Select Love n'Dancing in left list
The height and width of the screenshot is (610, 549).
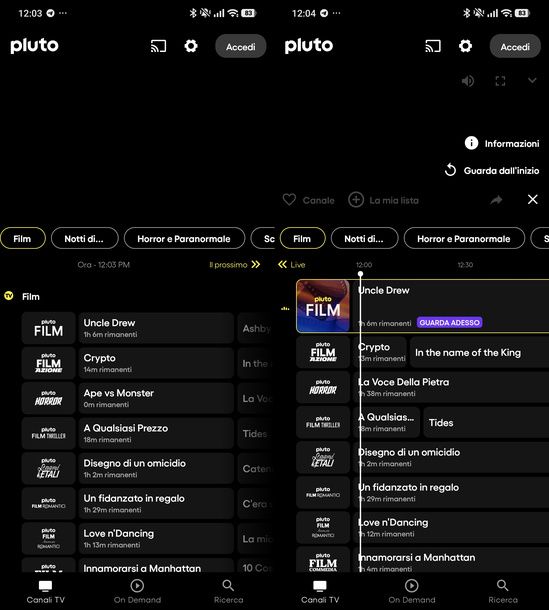click(x=156, y=538)
